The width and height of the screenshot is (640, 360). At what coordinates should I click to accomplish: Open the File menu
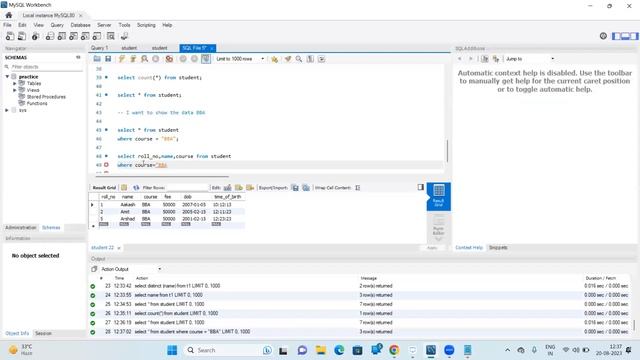point(7,25)
